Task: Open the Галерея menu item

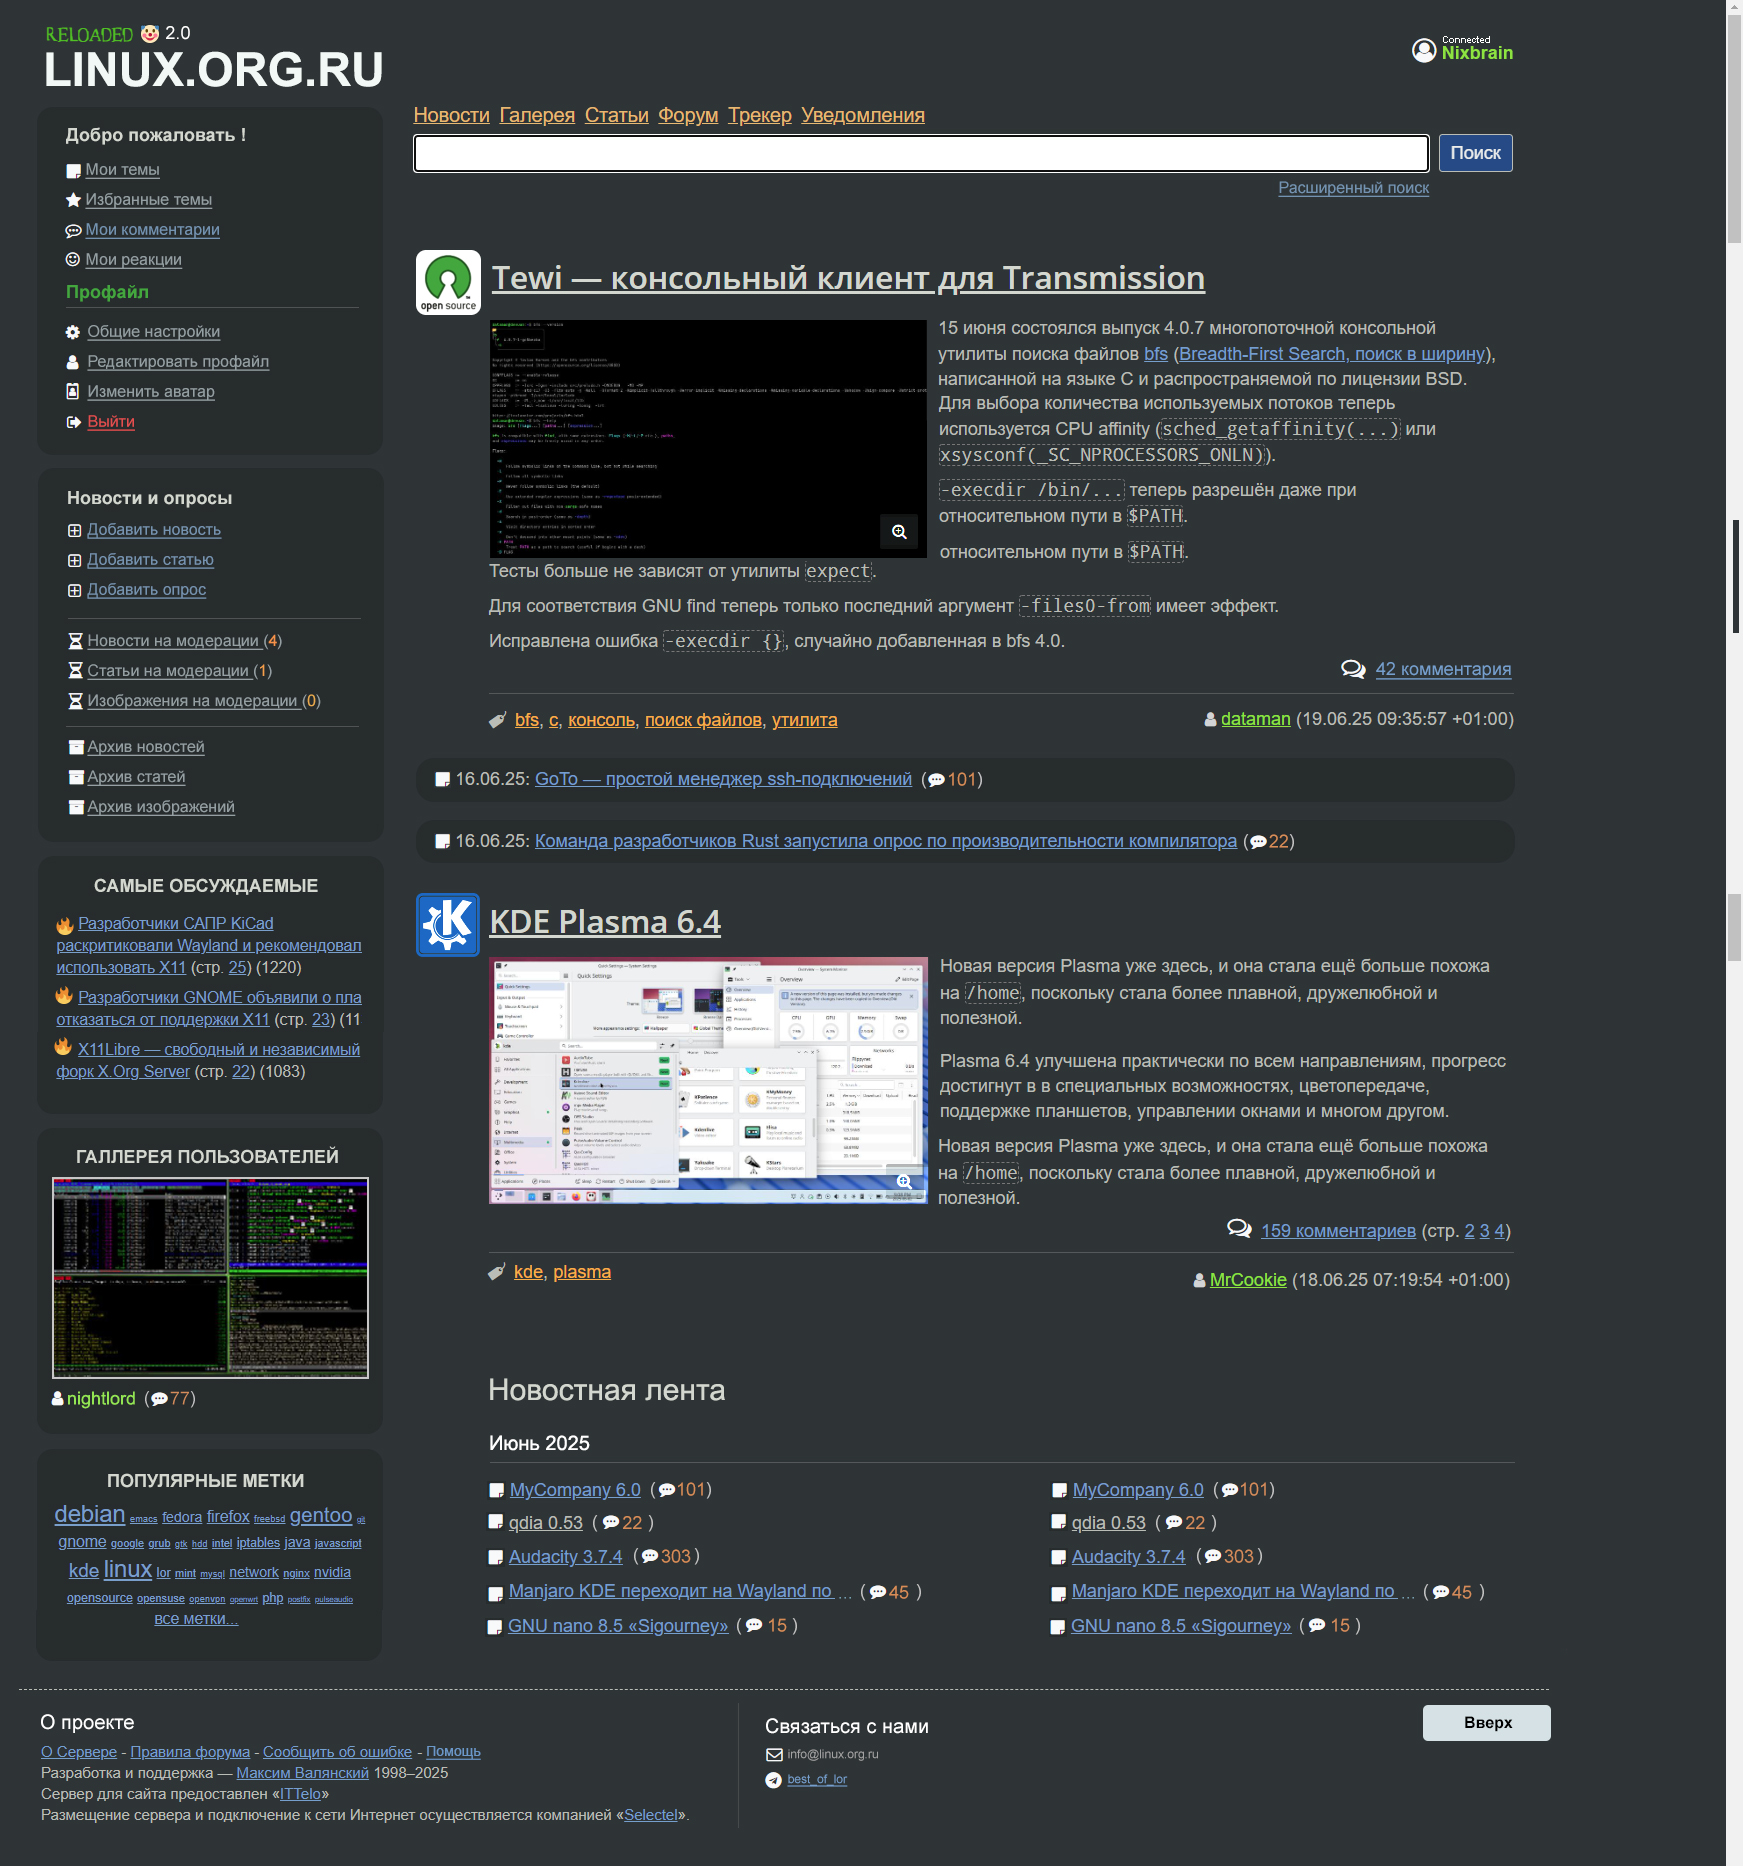Action: [537, 115]
